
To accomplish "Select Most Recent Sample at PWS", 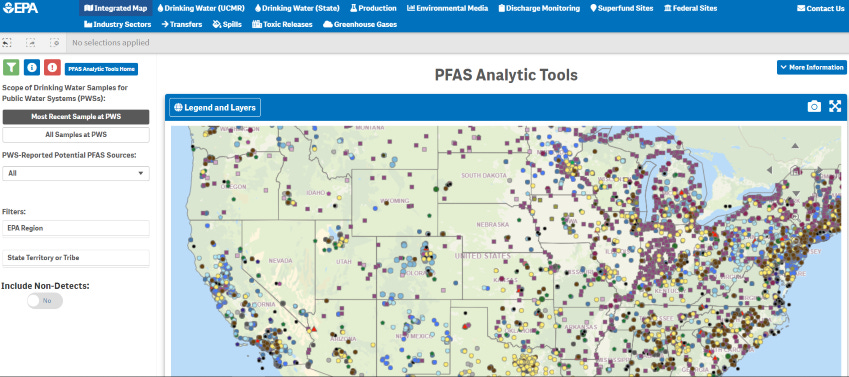I will pyautogui.click(x=76, y=116).
